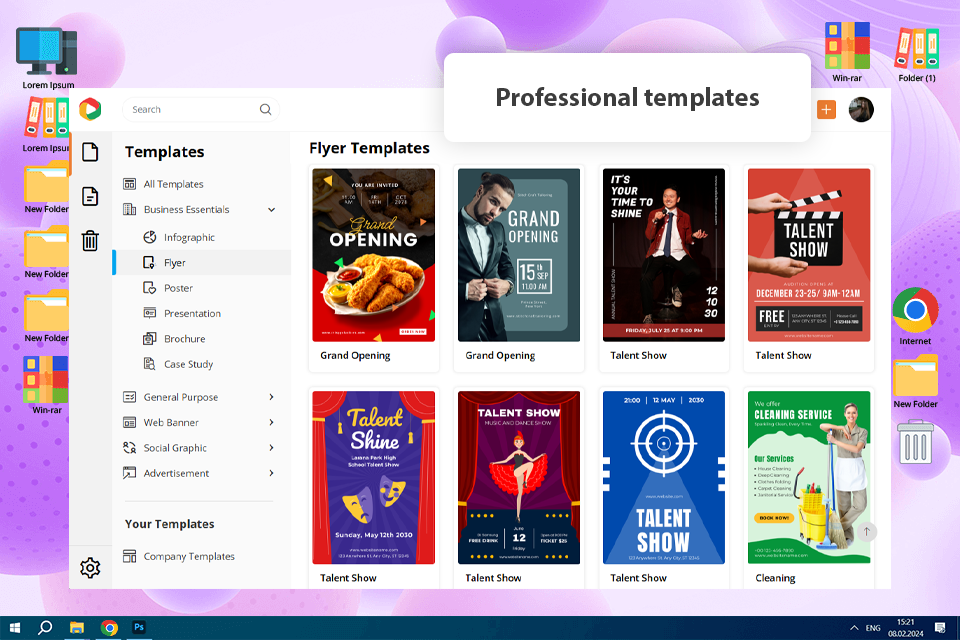Open the settings gear in sidebar
960x640 pixels.
pyautogui.click(x=90, y=568)
